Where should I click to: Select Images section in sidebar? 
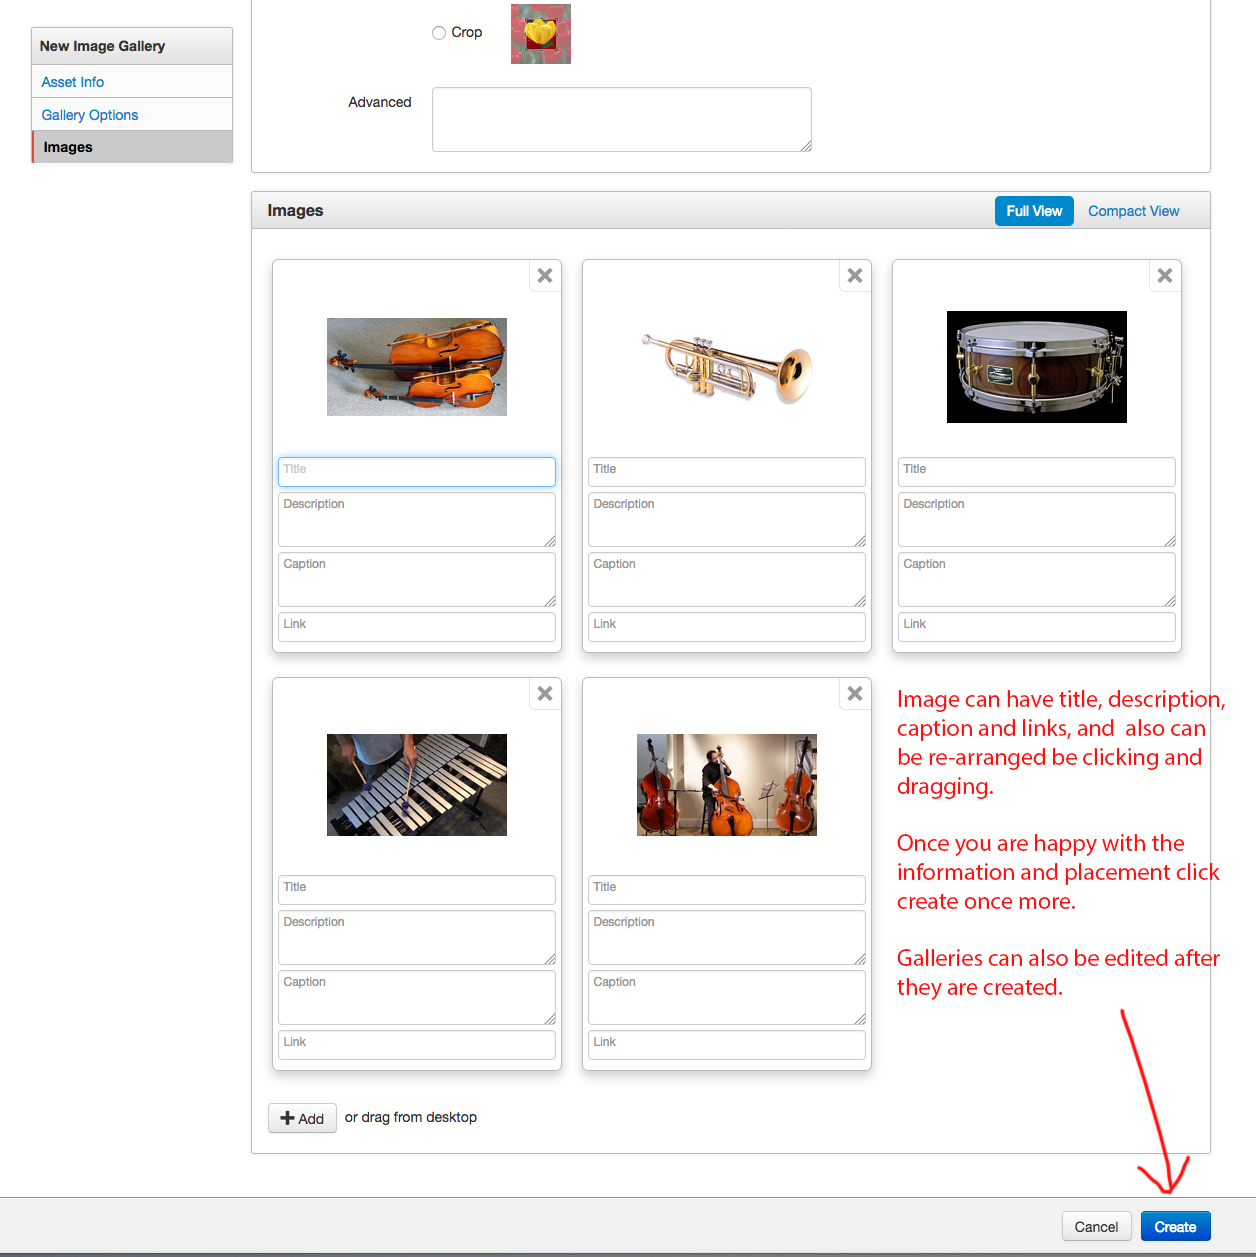[132, 147]
